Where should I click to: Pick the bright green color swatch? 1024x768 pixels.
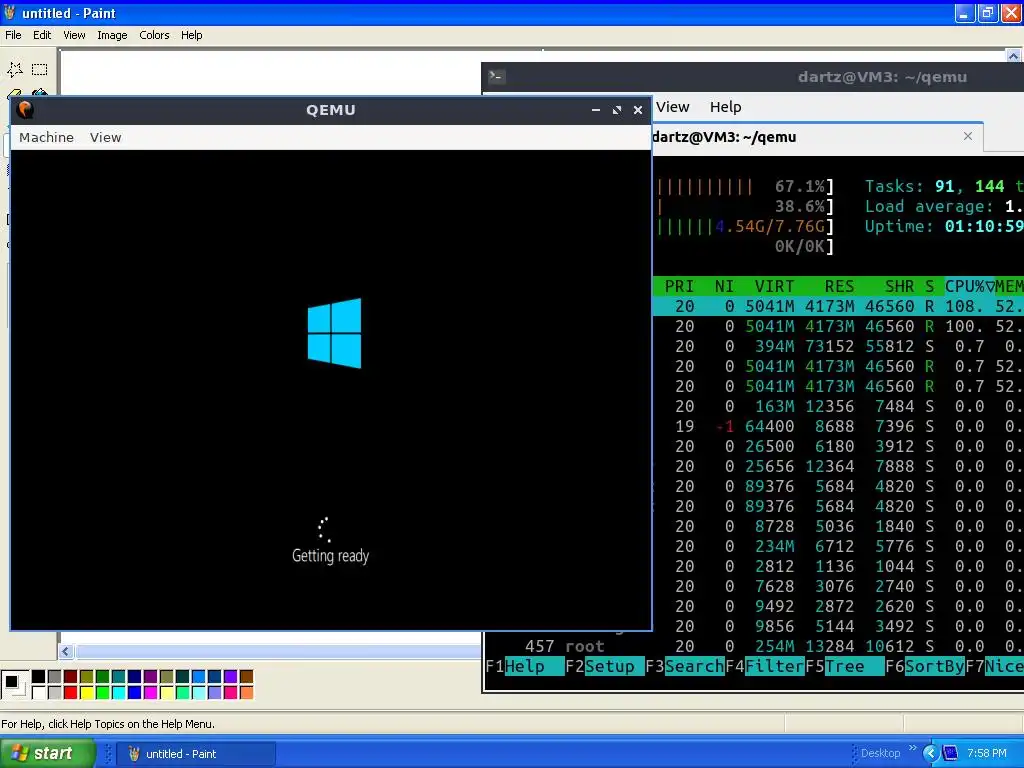(103, 692)
